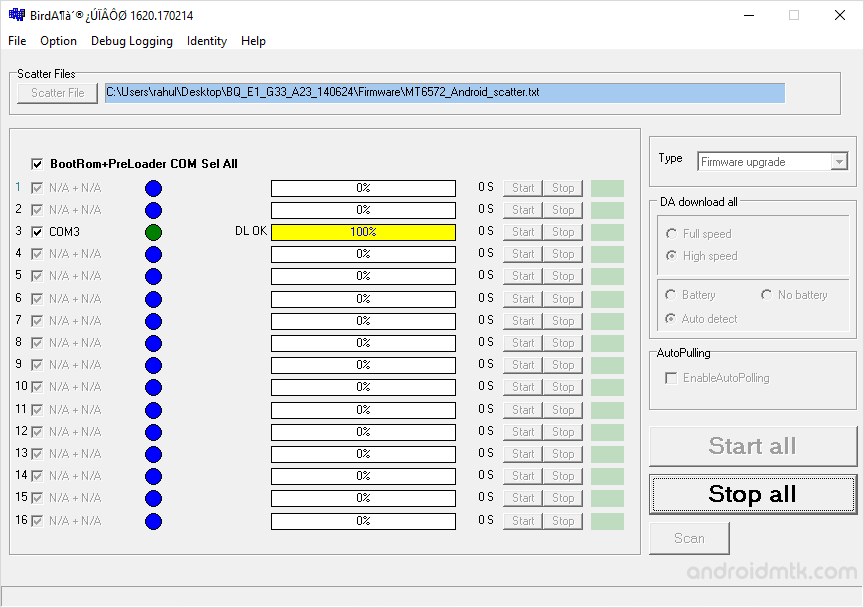Click the blue status circle on row 1

153,187
